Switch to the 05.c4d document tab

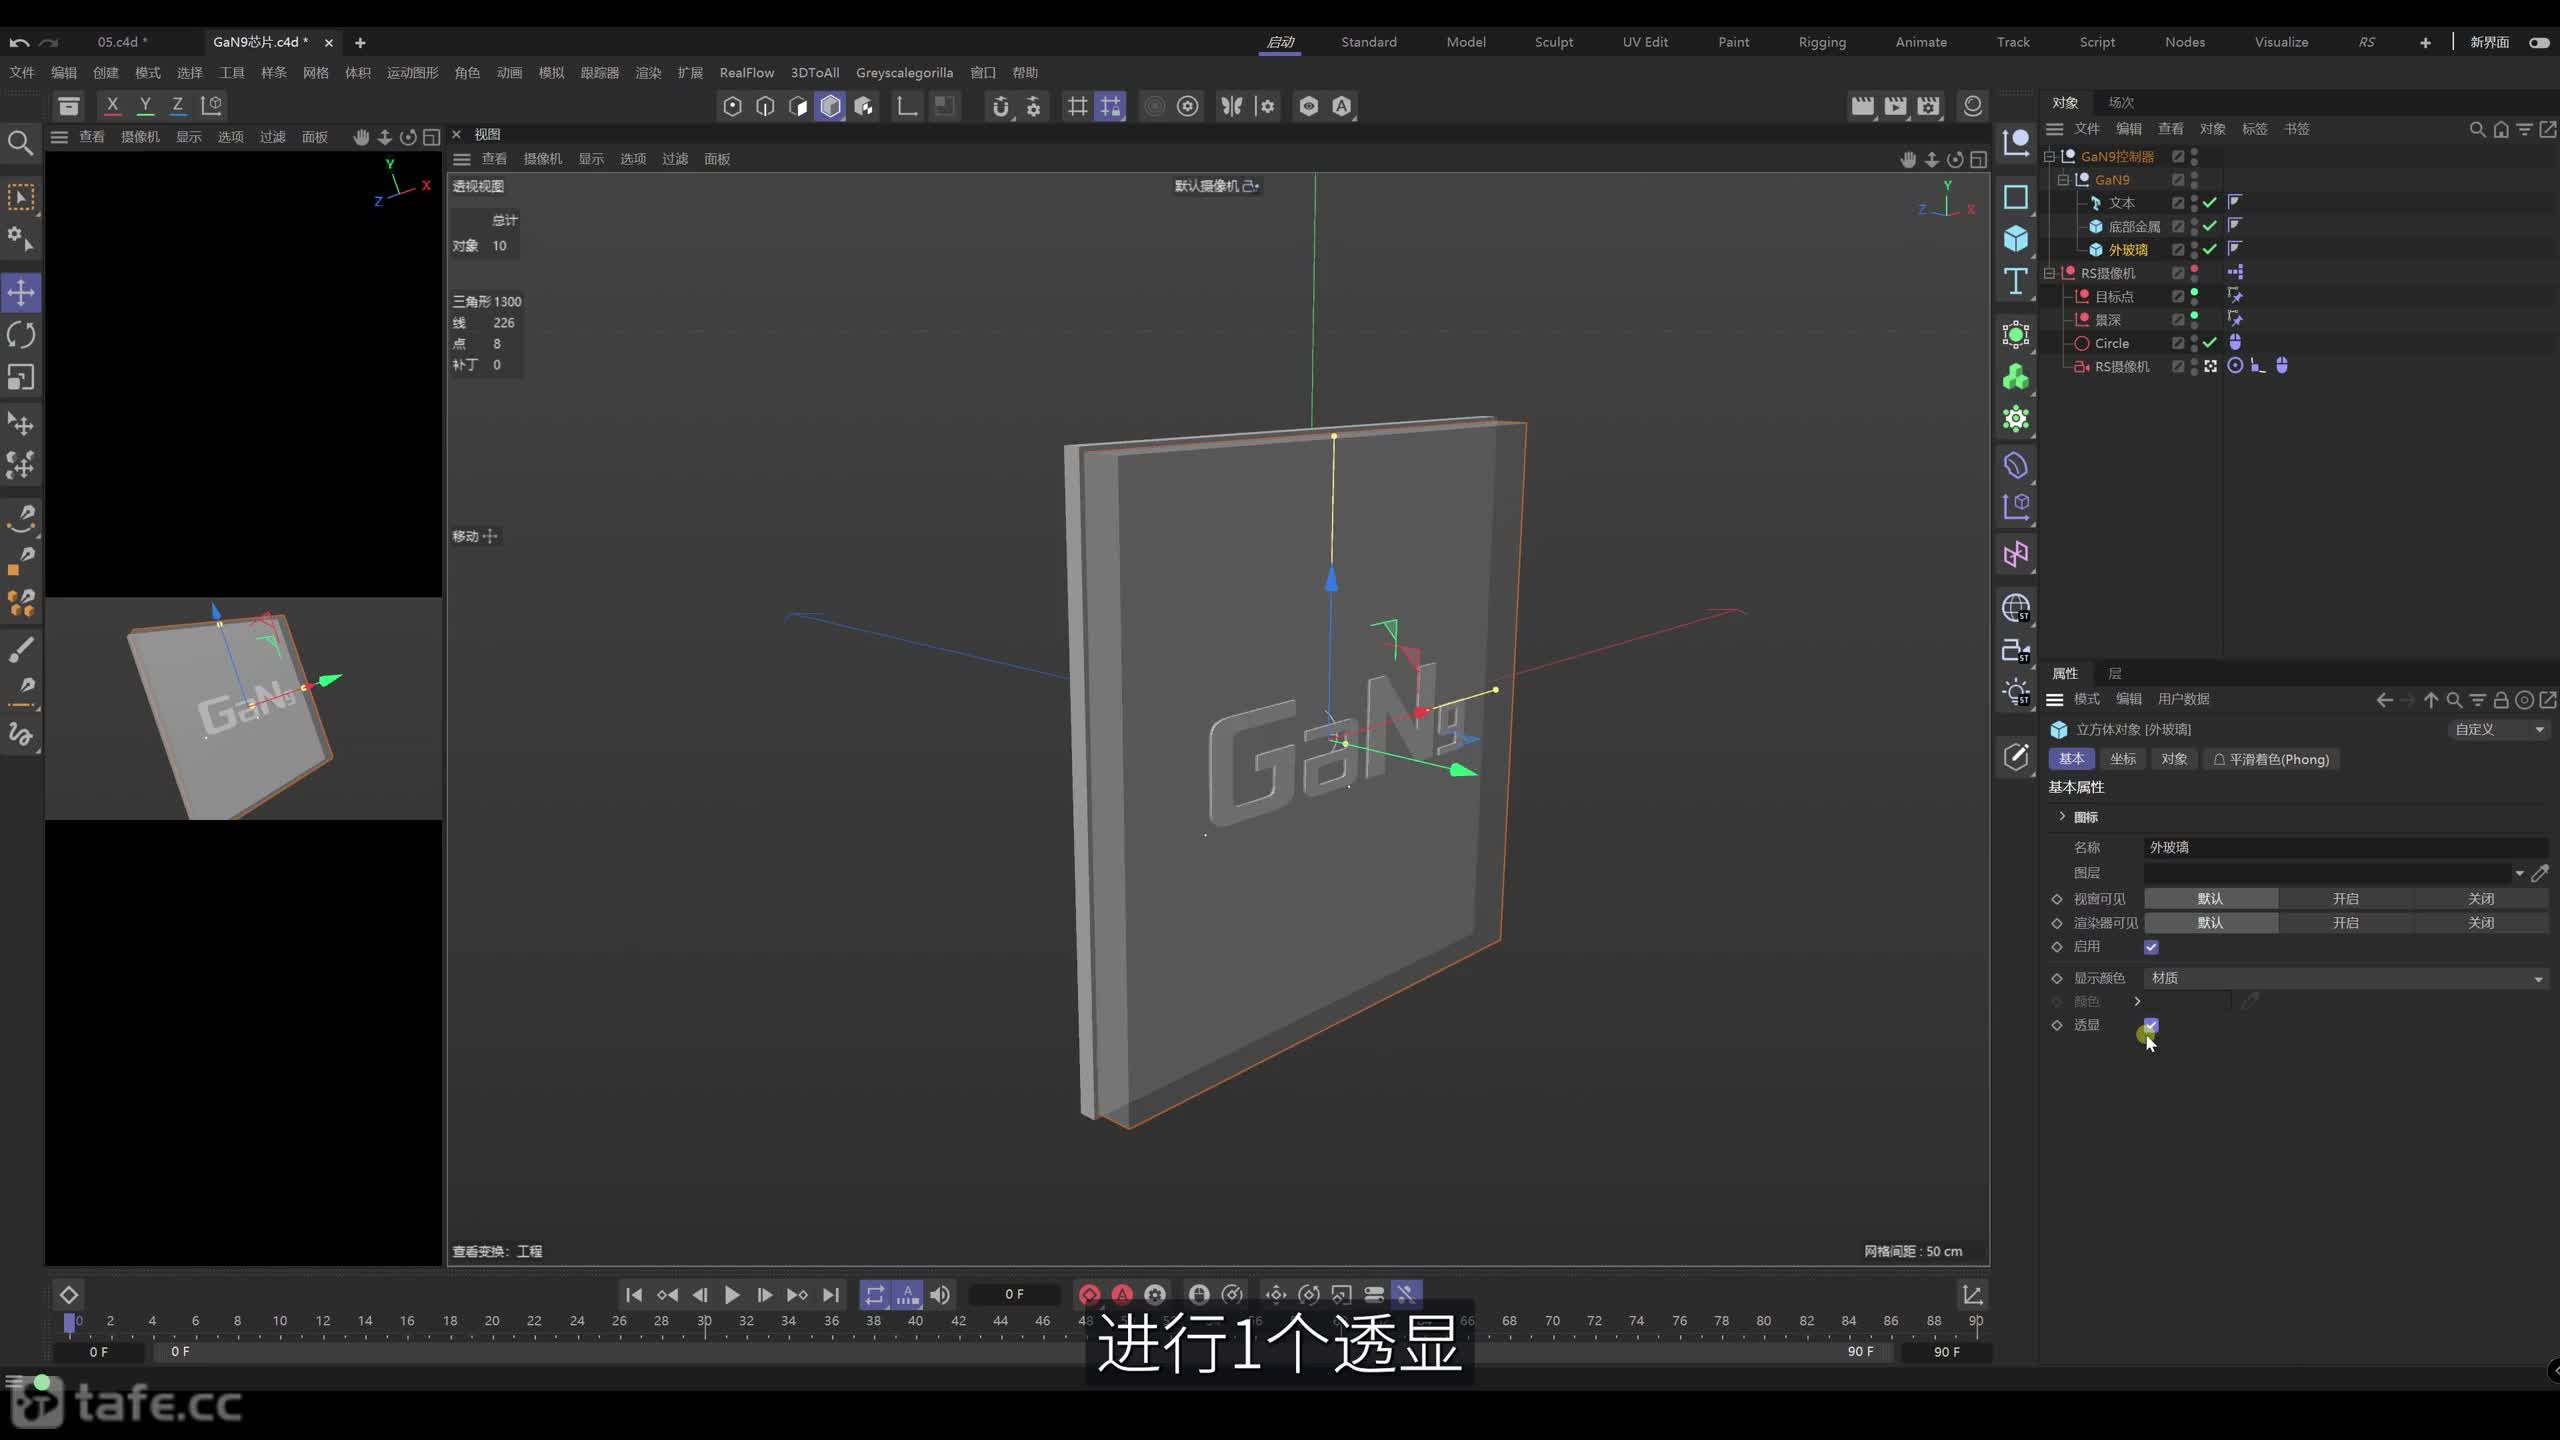click(122, 42)
